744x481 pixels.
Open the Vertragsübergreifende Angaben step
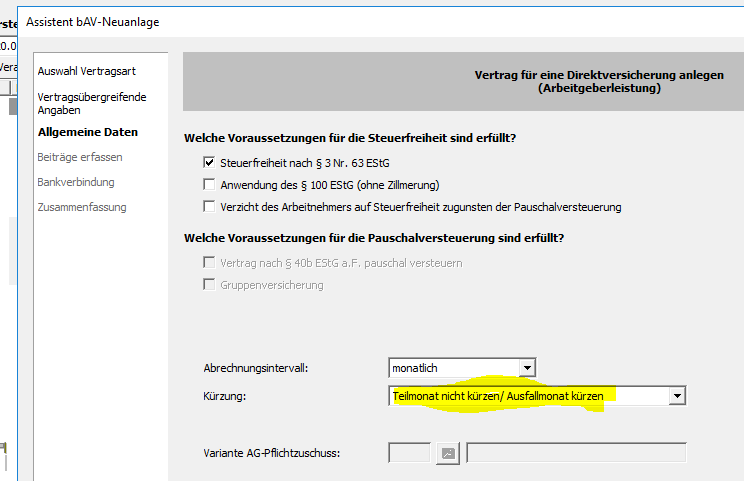(91, 103)
